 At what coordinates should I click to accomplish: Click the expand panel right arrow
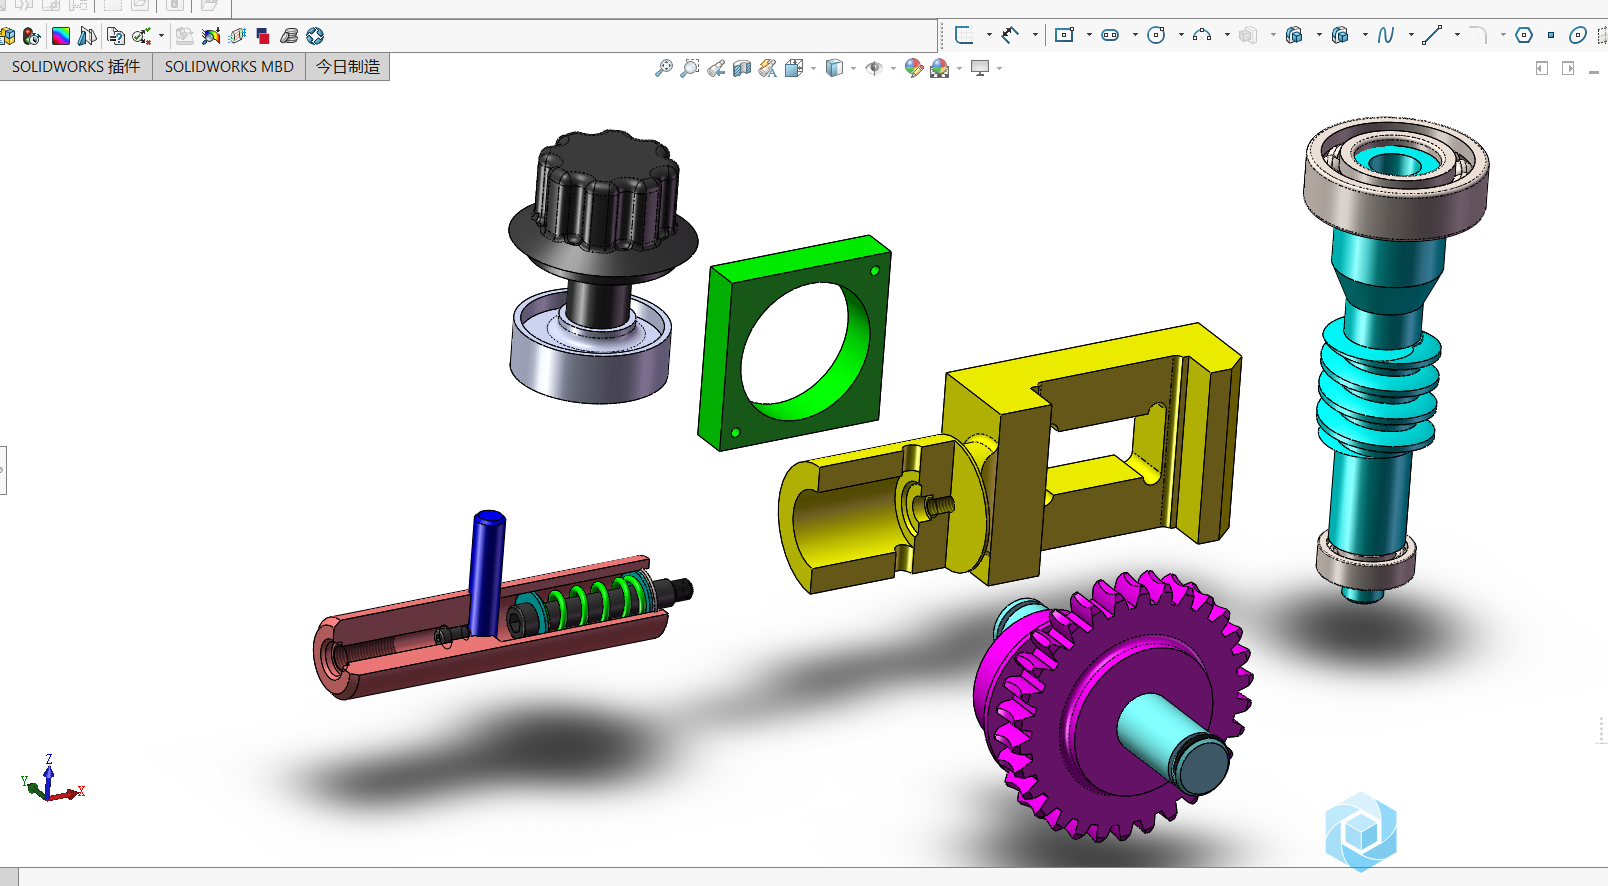pyautogui.click(x=1568, y=68)
